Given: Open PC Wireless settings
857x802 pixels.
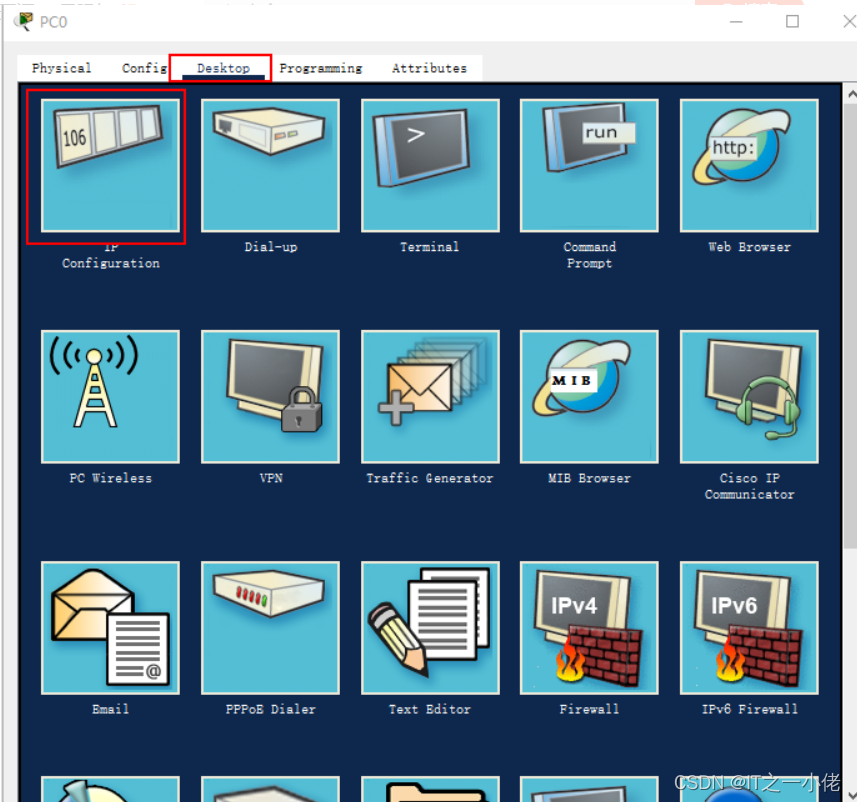Looking at the screenshot, I should point(110,396).
